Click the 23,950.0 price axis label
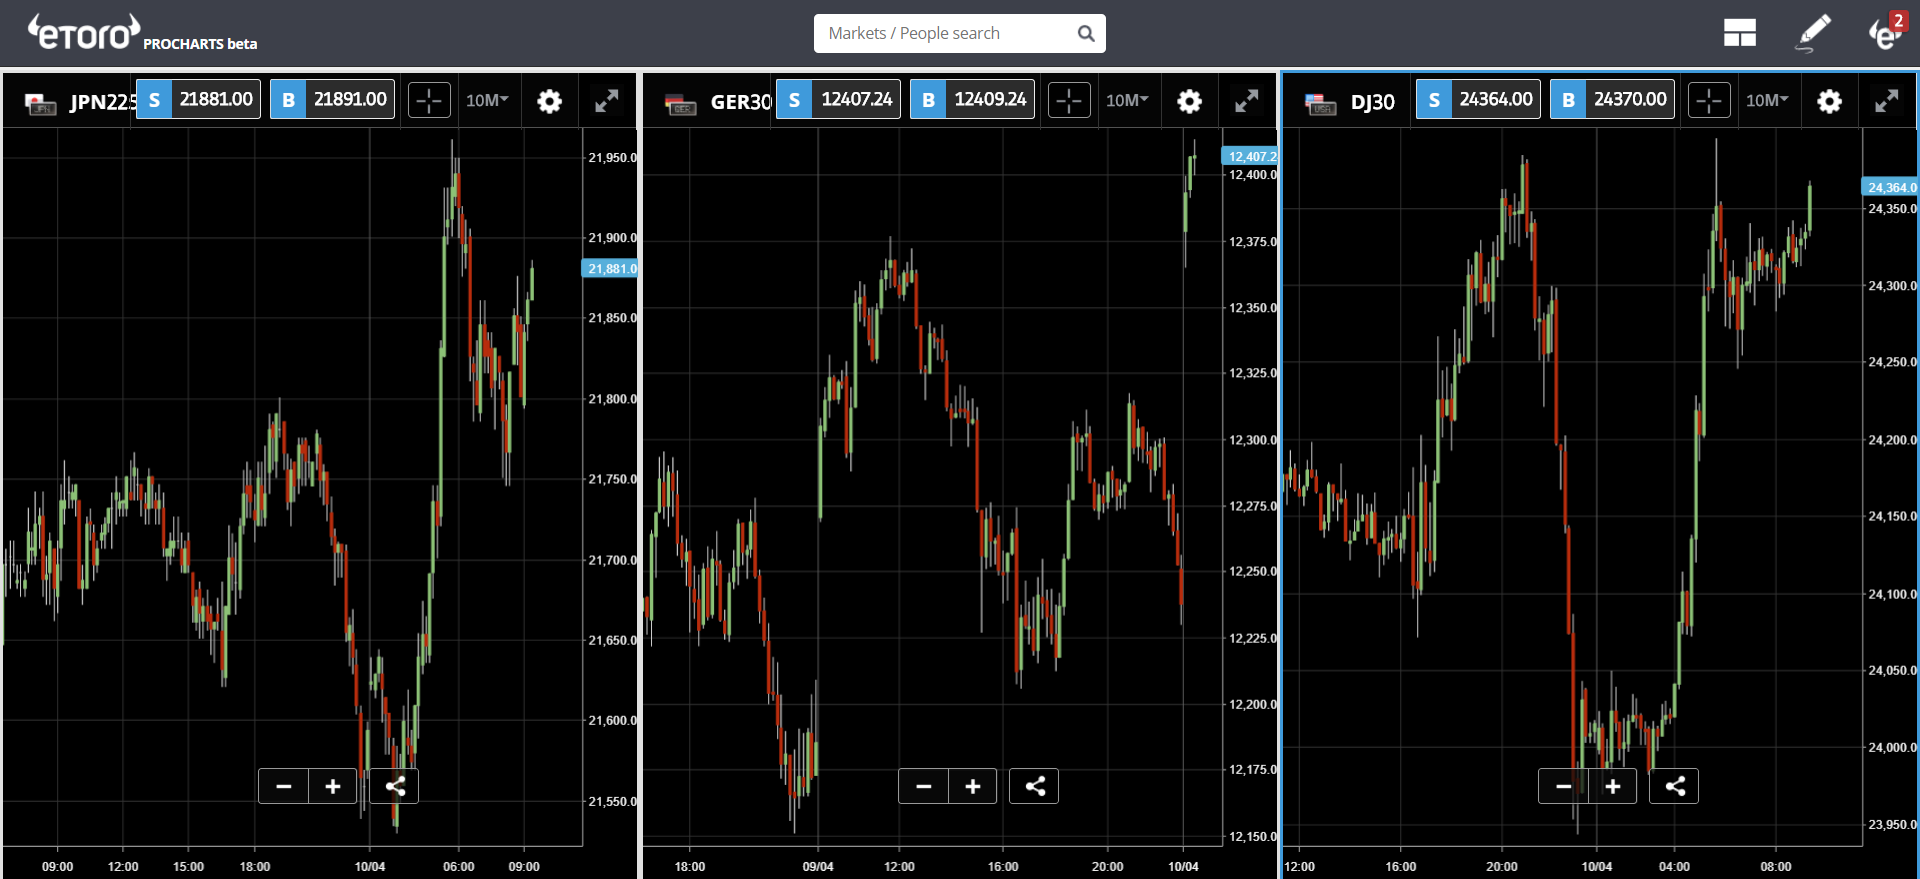Image resolution: width=1920 pixels, height=879 pixels. coord(1892,824)
